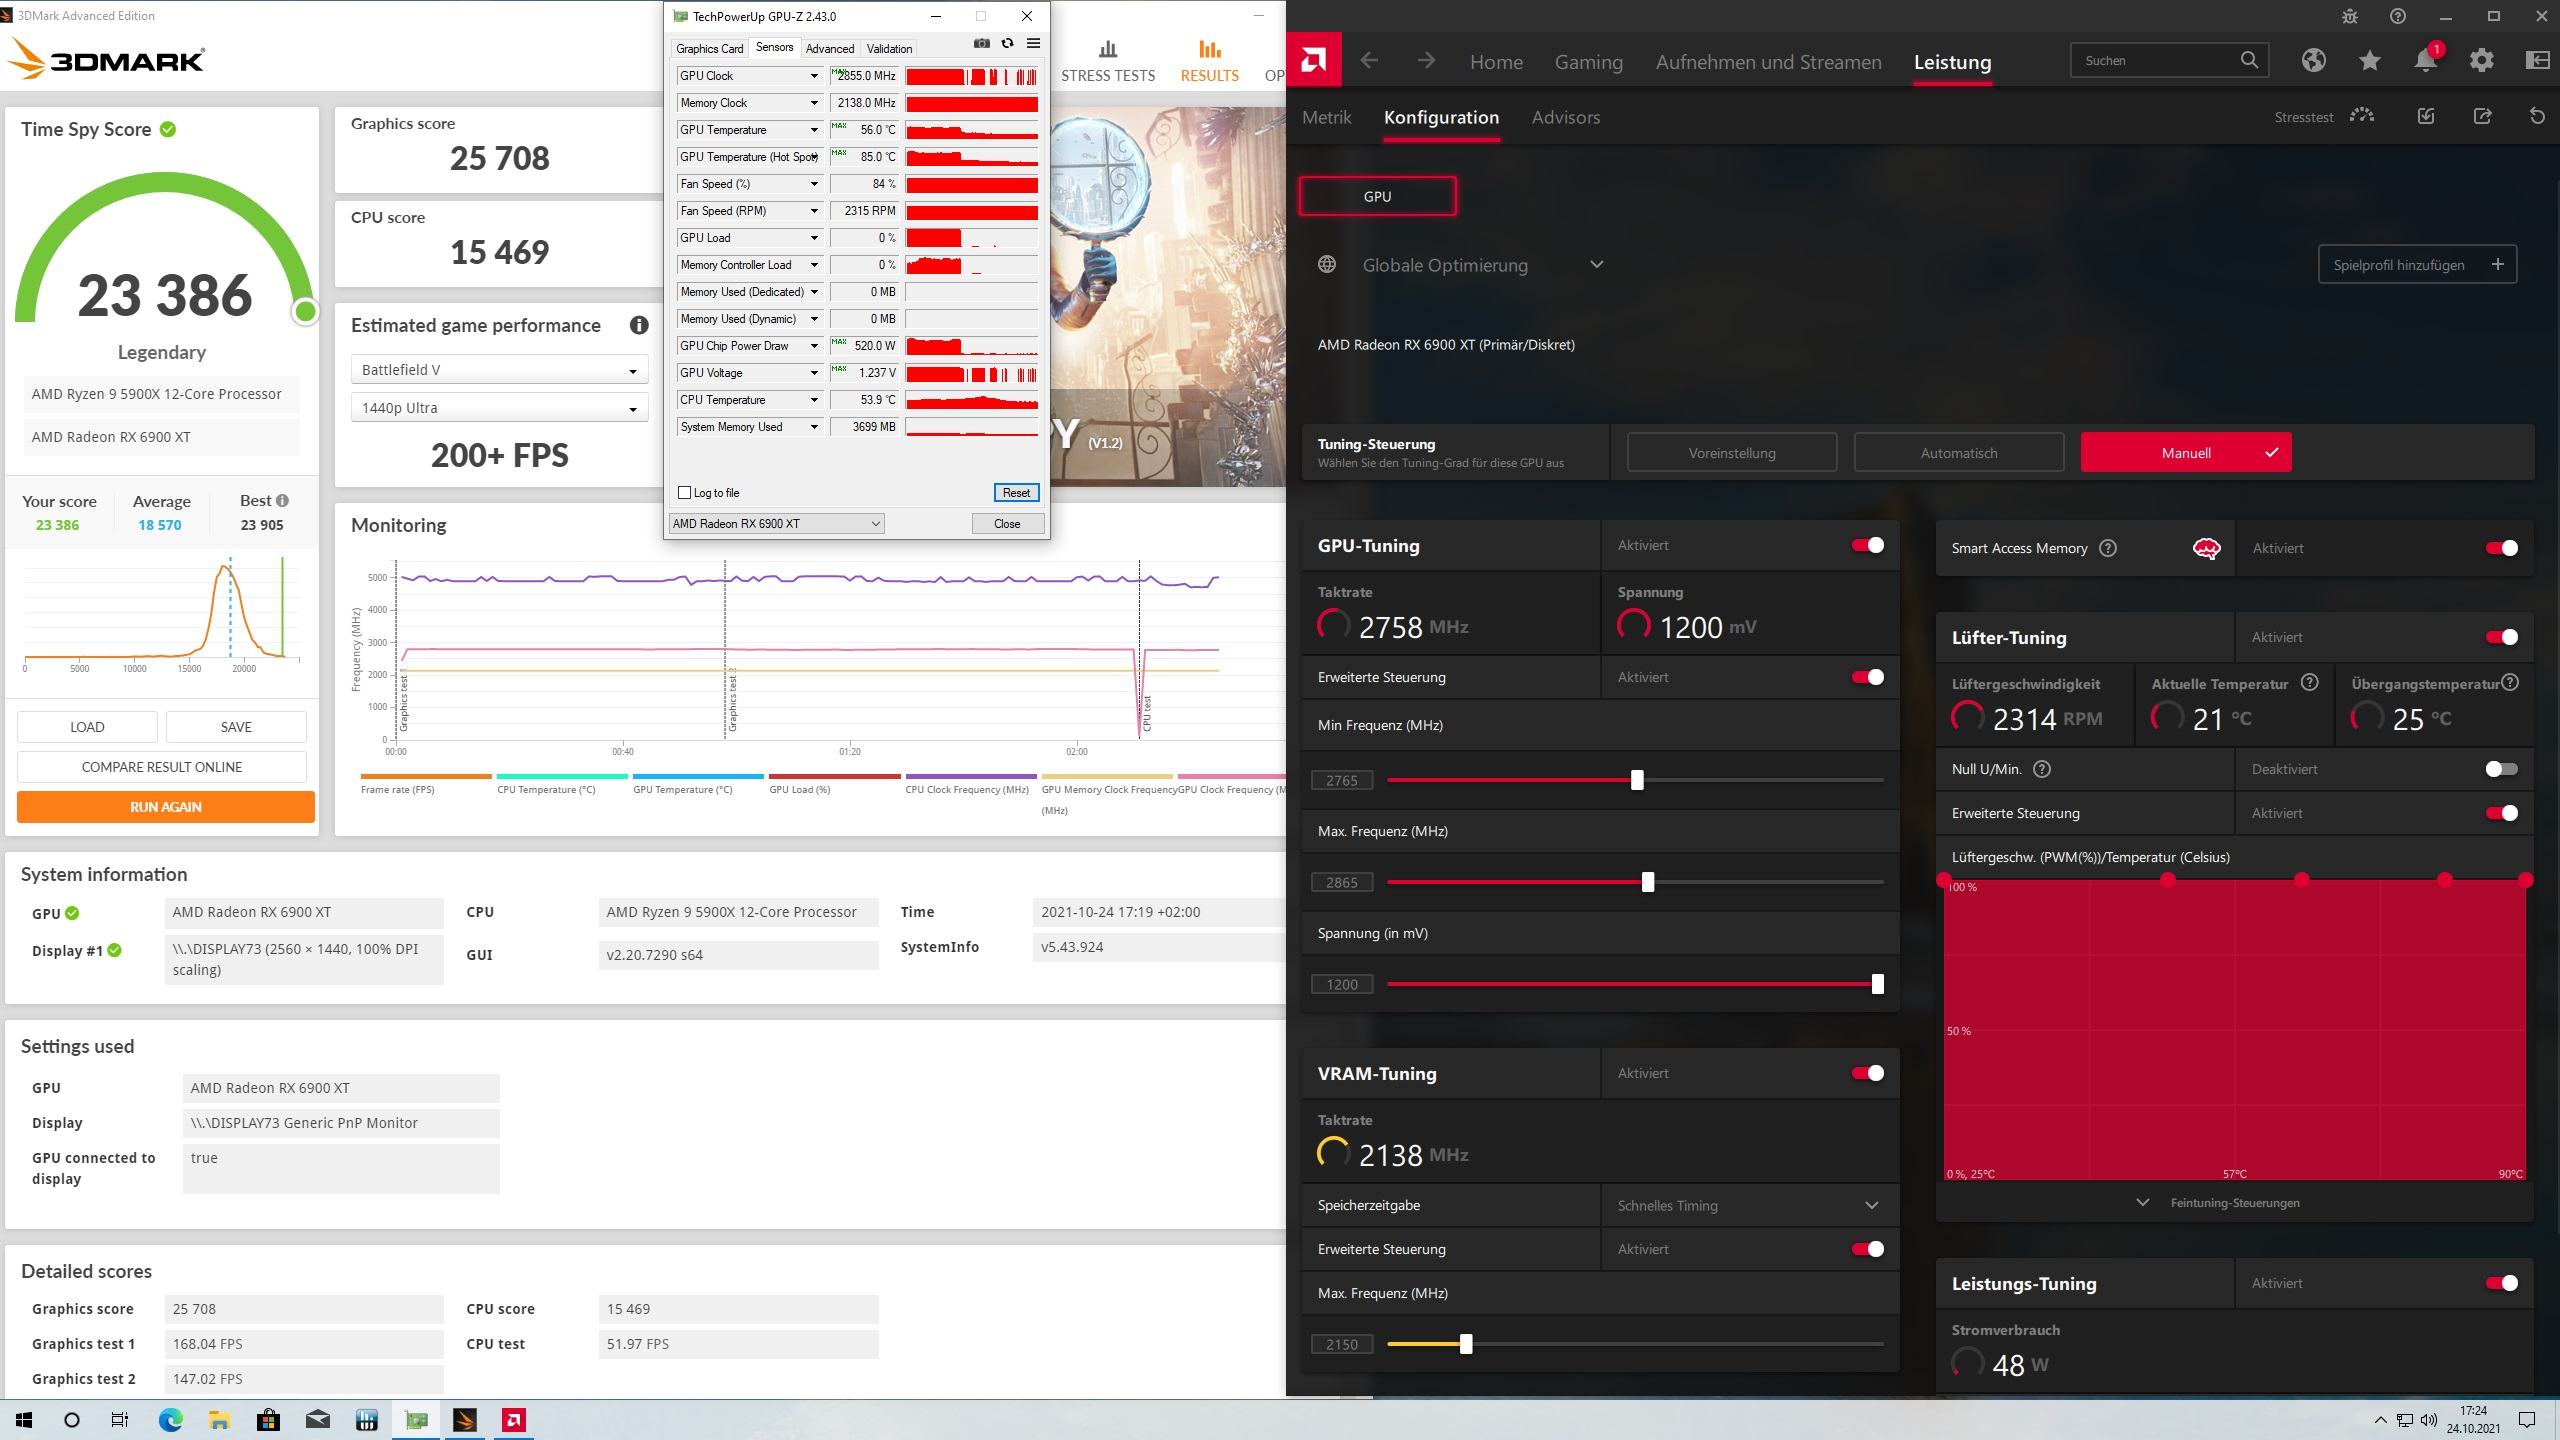Click COMPARE RESULT ONLINE
2560x1440 pixels.
coord(162,767)
